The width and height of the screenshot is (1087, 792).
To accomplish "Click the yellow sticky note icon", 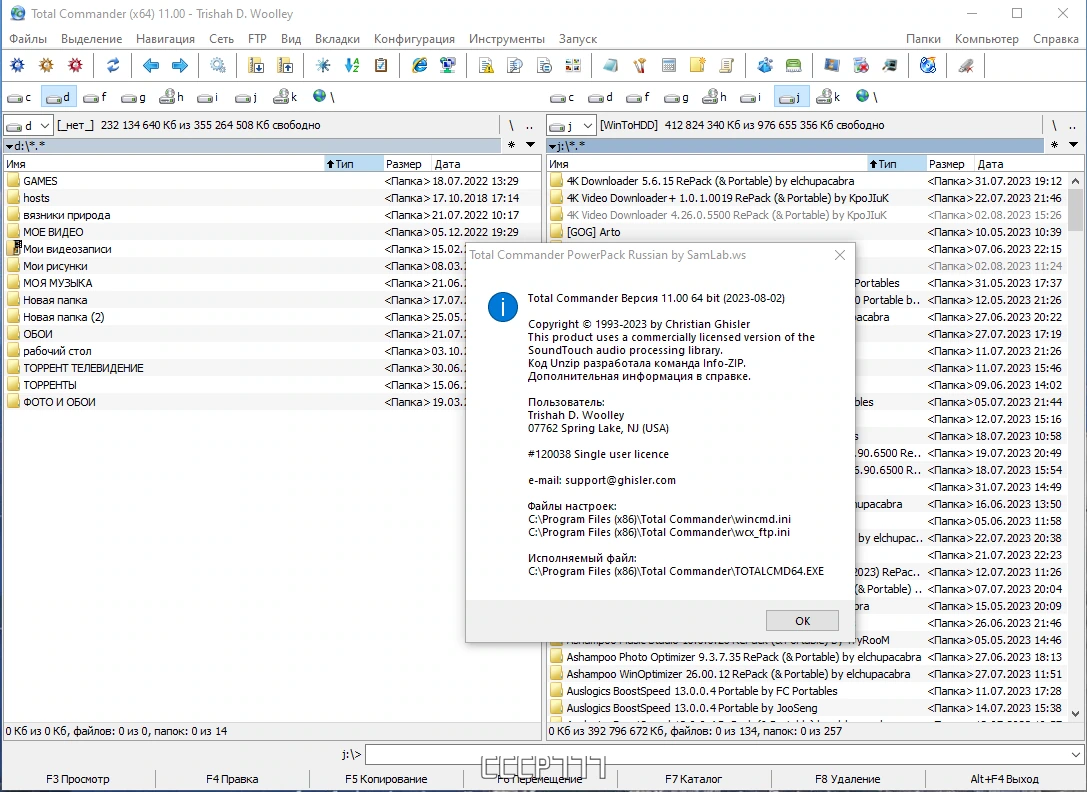I will pos(697,66).
